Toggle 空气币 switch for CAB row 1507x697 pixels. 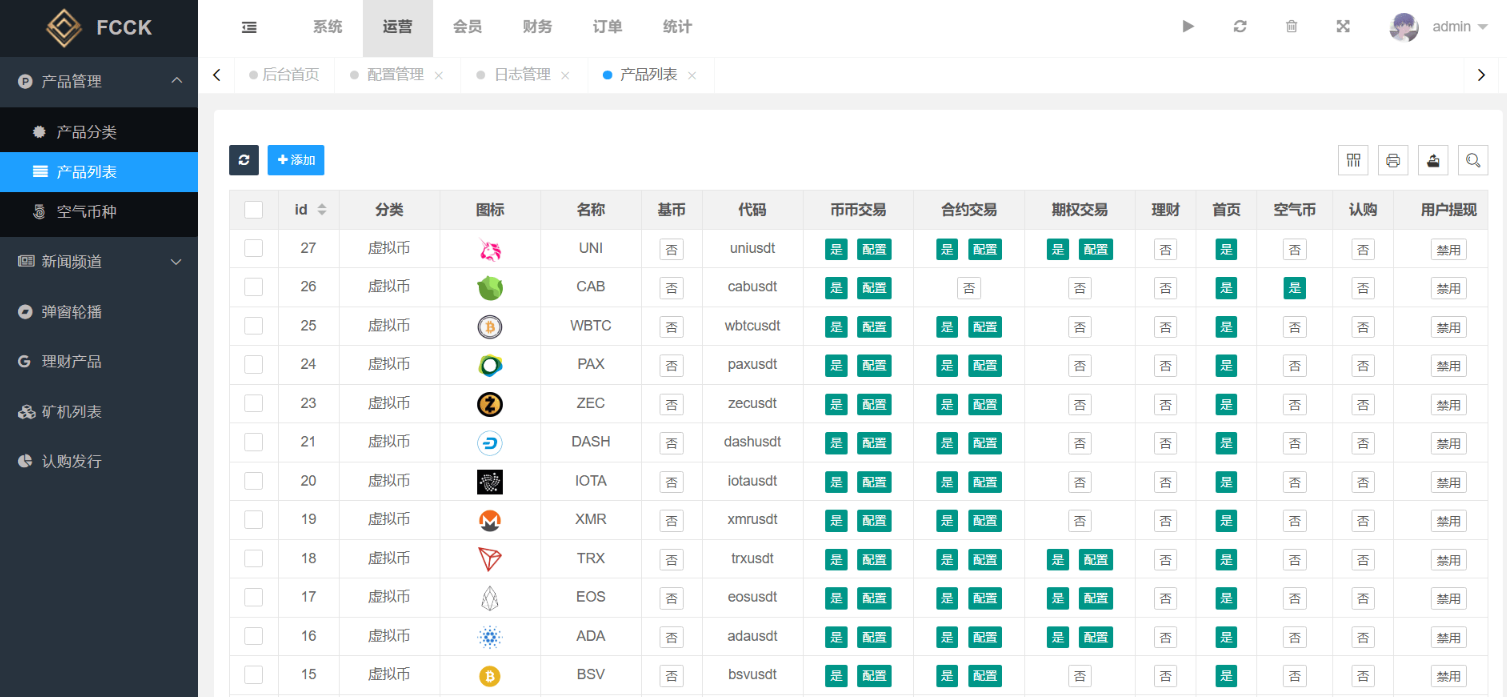point(1294,288)
